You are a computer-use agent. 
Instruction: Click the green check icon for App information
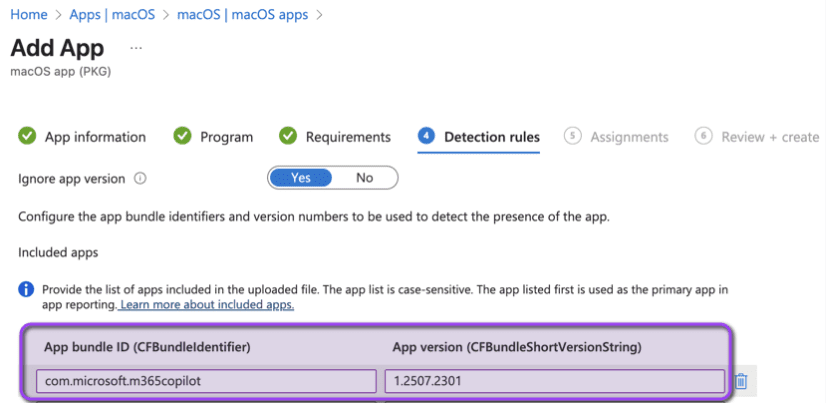coord(27,137)
